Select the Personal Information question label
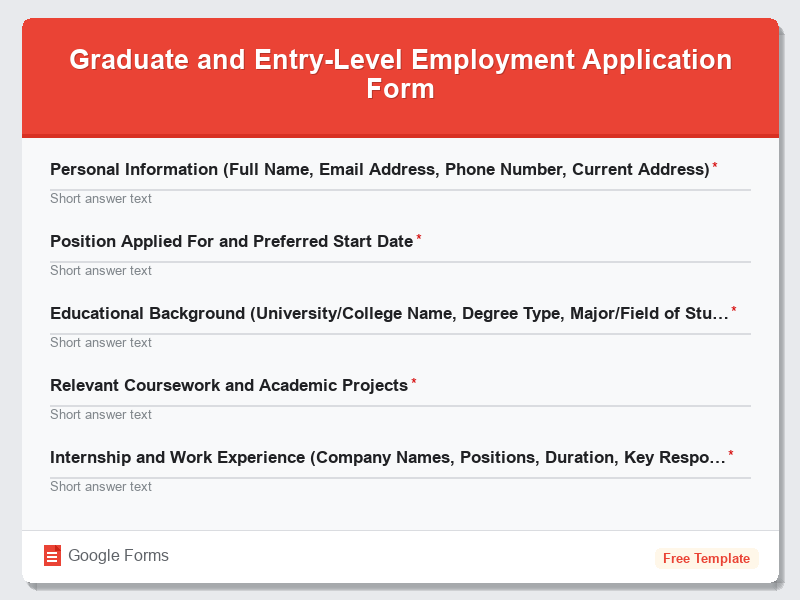The width and height of the screenshot is (800, 600). click(x=379, y=169)
